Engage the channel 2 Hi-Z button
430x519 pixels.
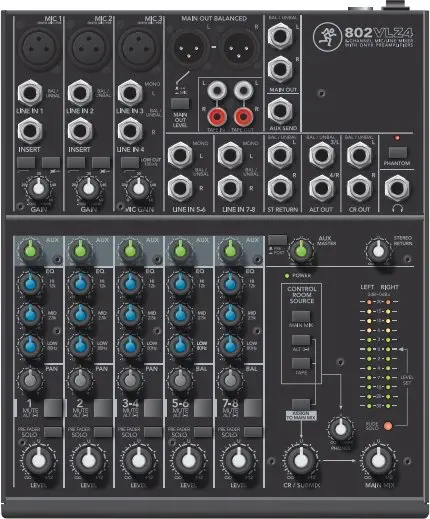(101, 163)
